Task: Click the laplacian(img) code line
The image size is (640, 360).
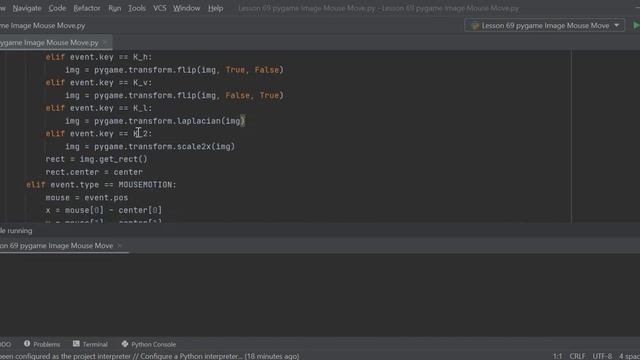Action: point(155,121)
